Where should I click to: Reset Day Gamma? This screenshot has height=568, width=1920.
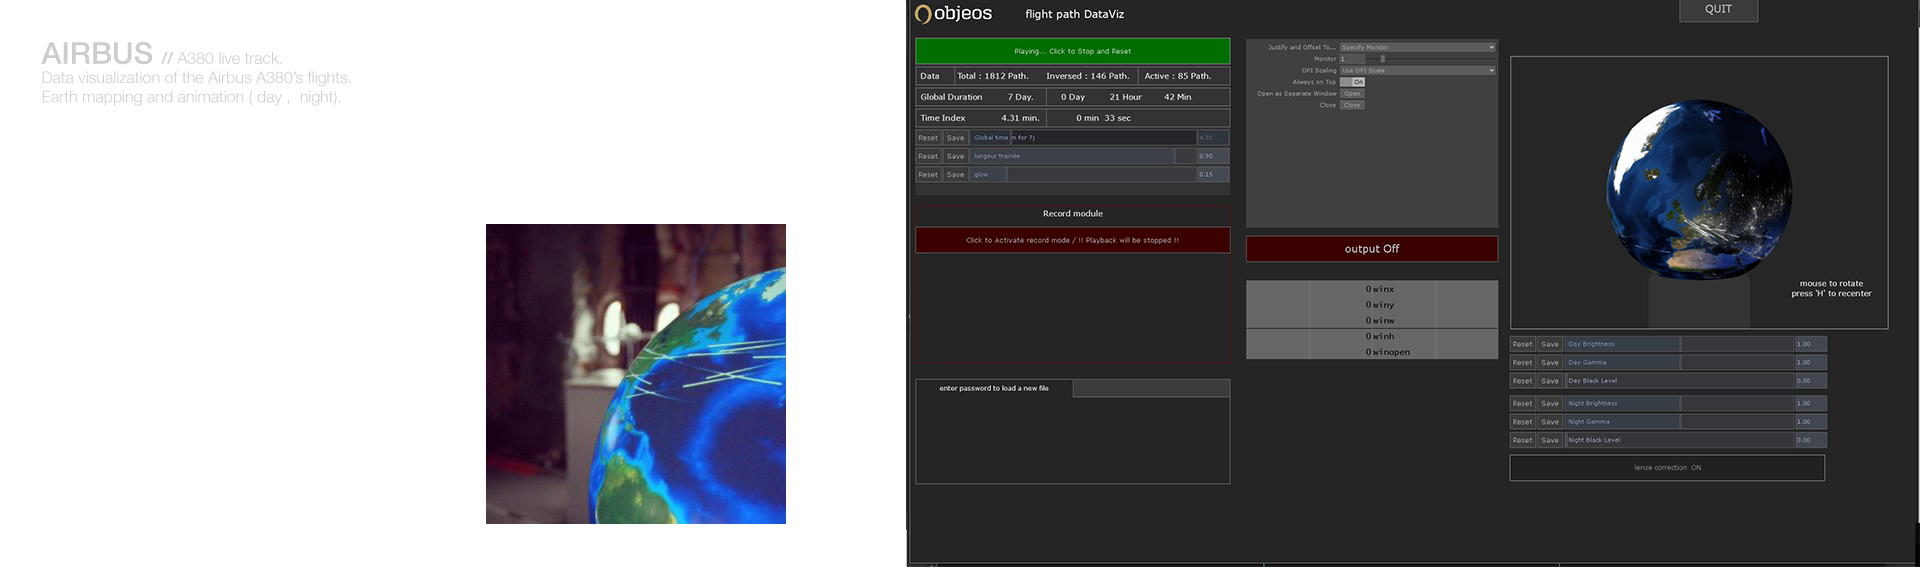1522,362
